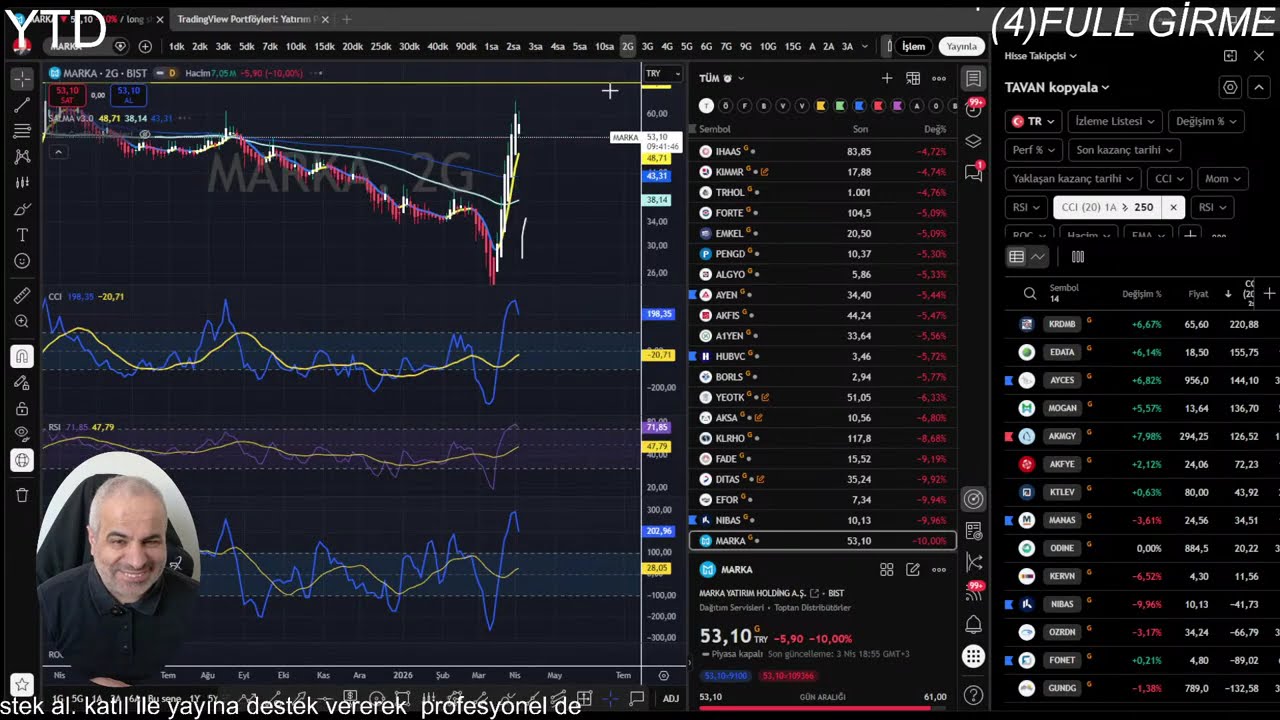Select the TRHOL row in watchlist
The image size is (1280, 720).
click(x=822, y=193)
